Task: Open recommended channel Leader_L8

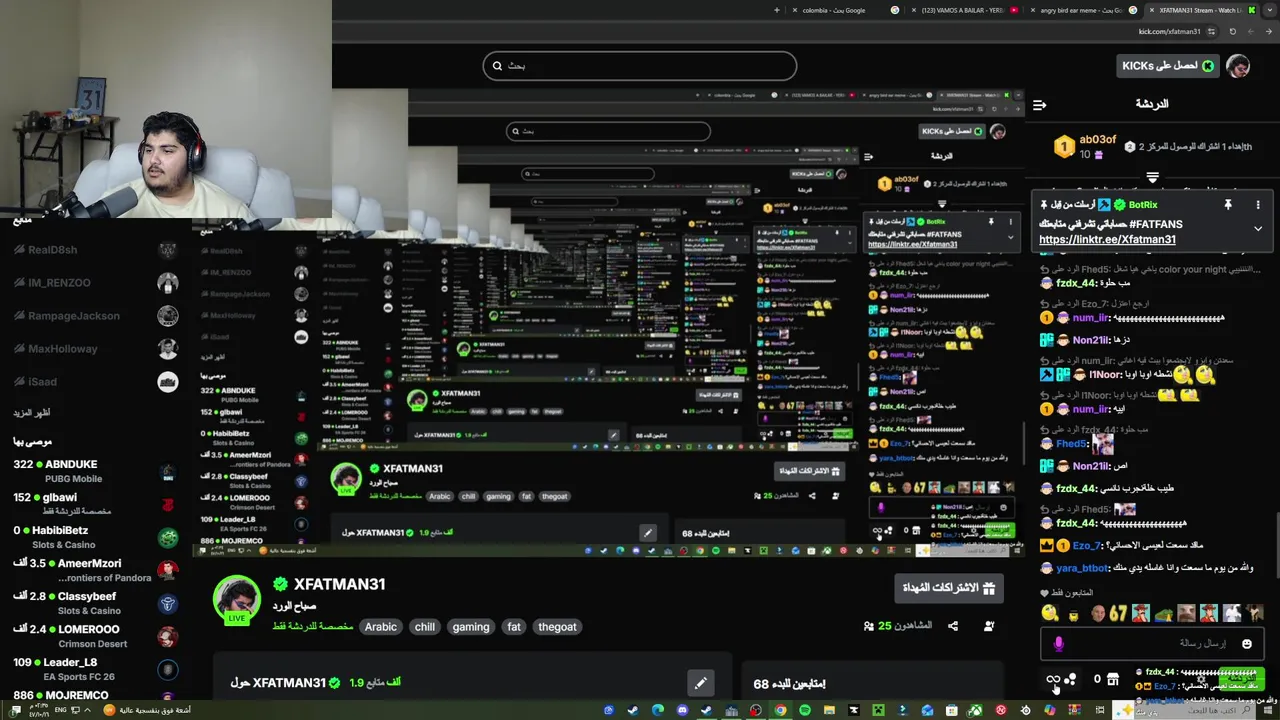Action: tap(95, 669)
